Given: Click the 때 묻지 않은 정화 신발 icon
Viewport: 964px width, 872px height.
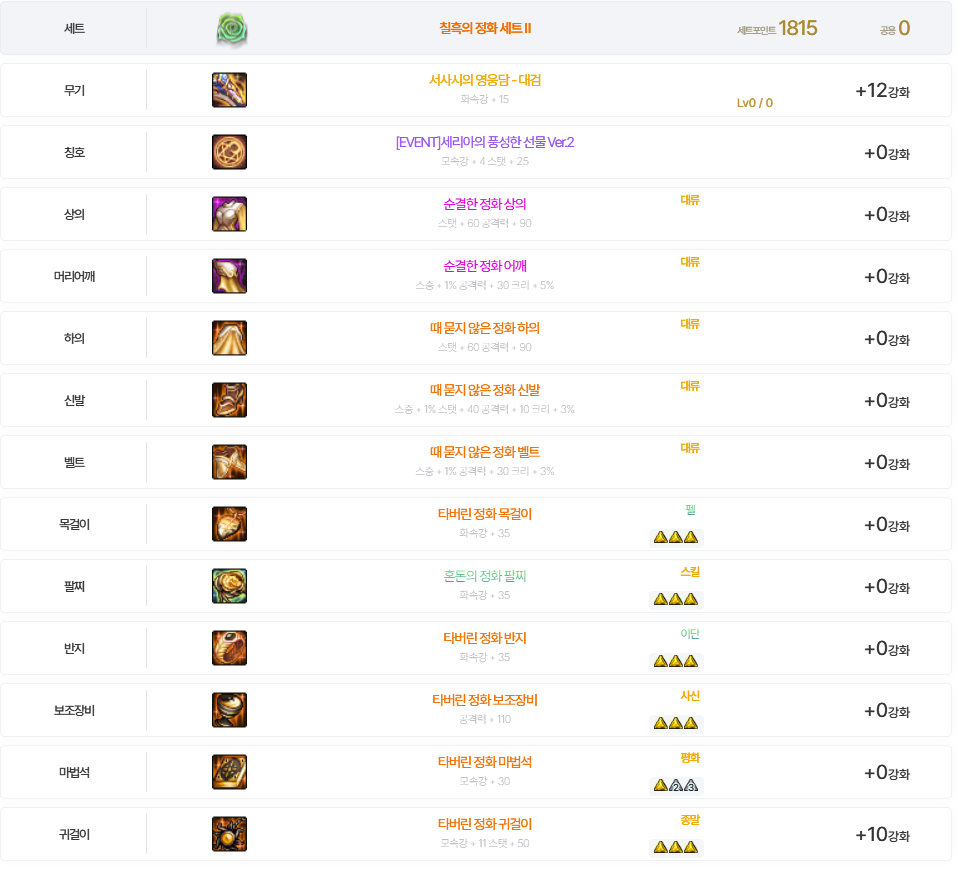Looking at the screenshot, I should [229, 400].
